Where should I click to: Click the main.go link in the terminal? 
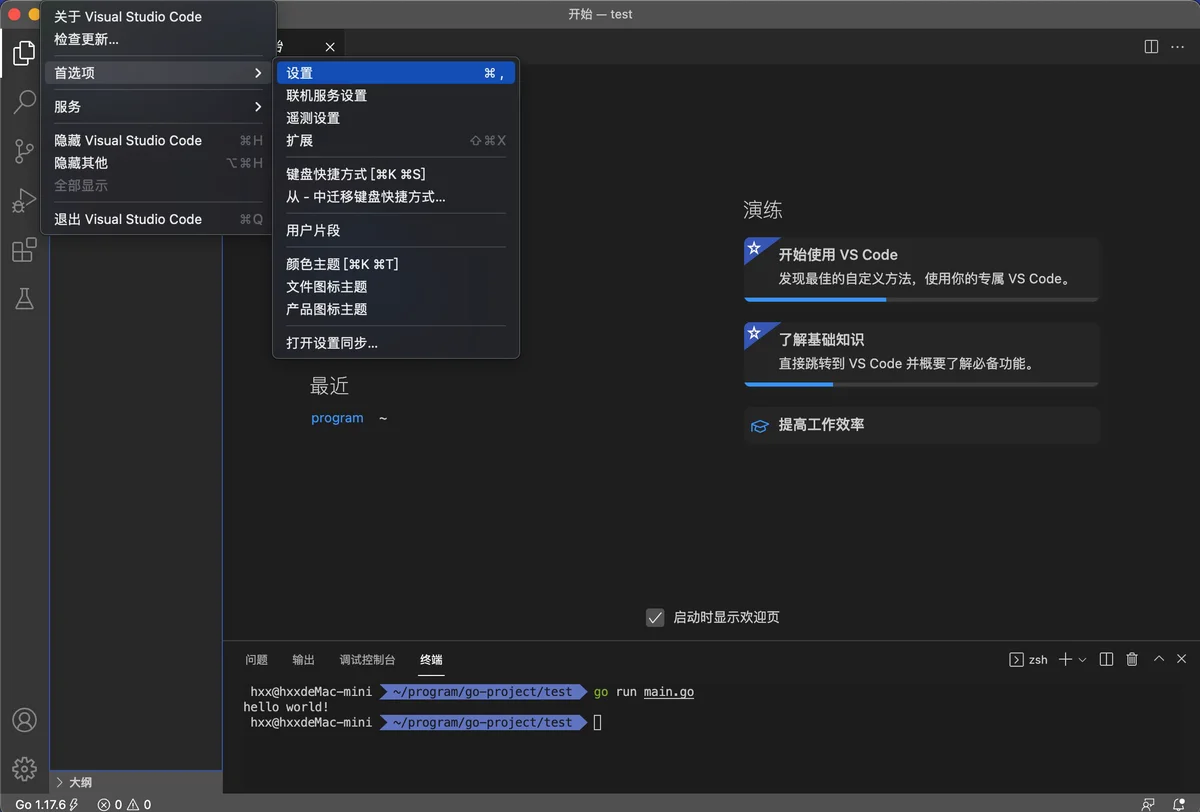669,692
